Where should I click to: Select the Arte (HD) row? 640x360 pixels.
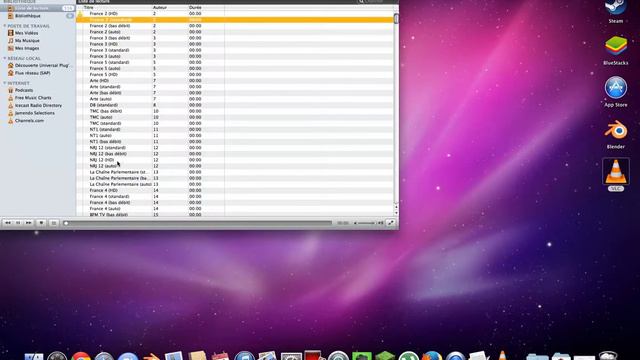click(x=235, y=81)
